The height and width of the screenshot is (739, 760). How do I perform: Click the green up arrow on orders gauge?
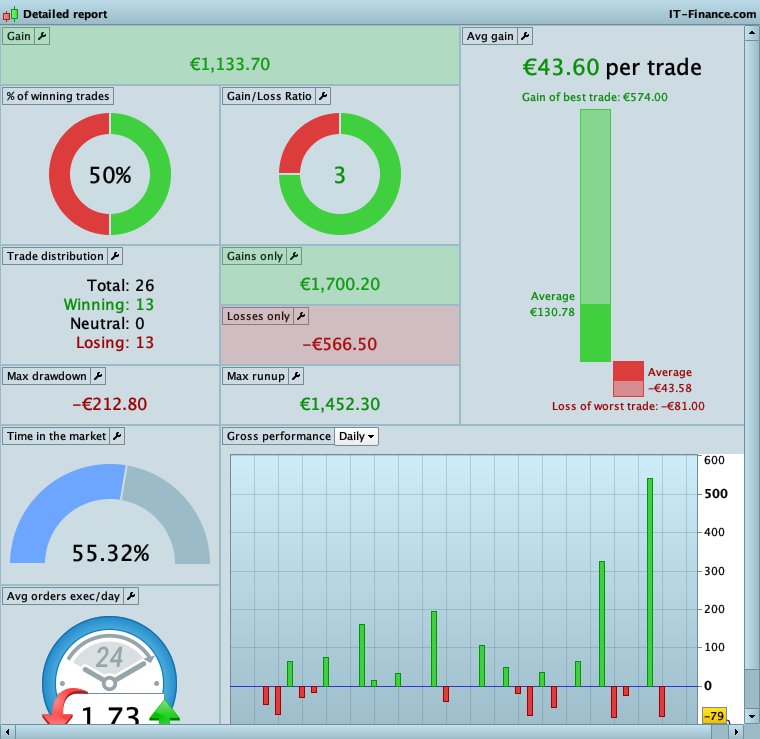164,712
